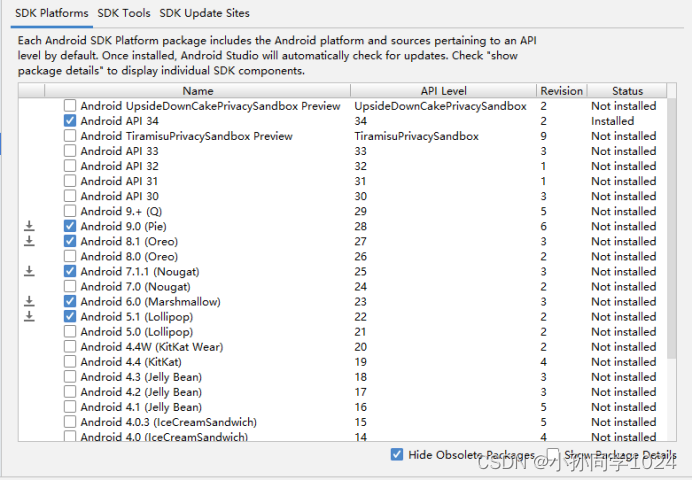Uncheck the Android 7.1.1 (Nougat) checkbox

[x=70, y=271]
